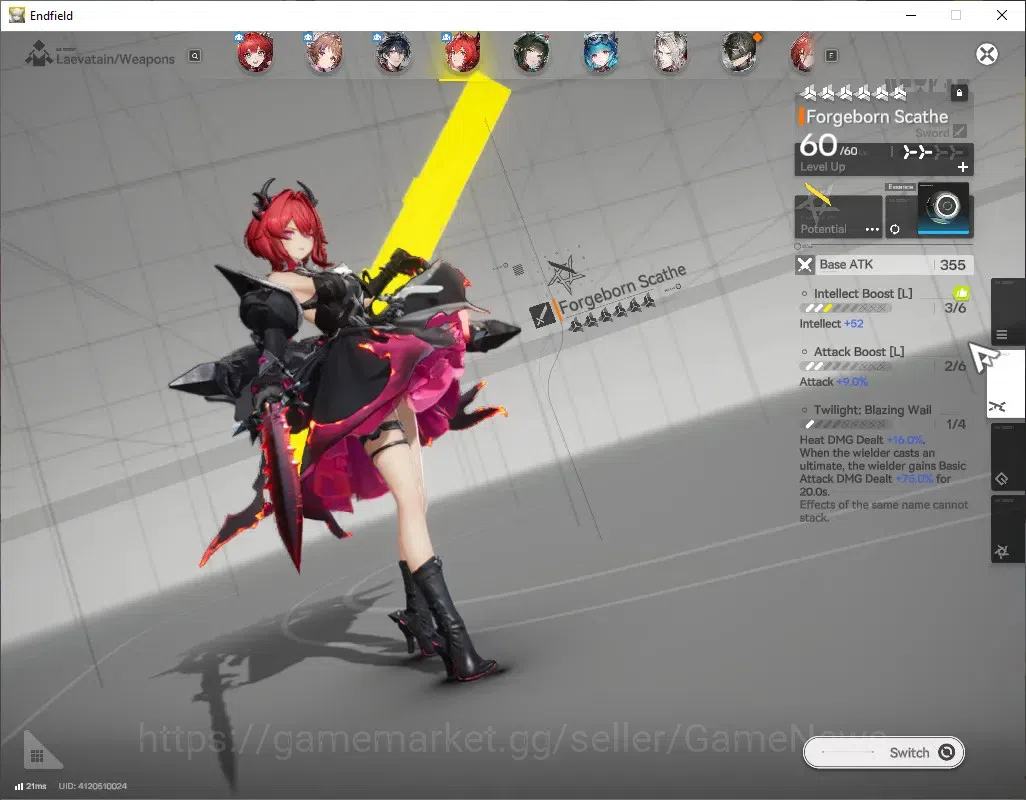Select masked character portrait with orange dot
This screenshot has width=1026, height=800.
739,53
